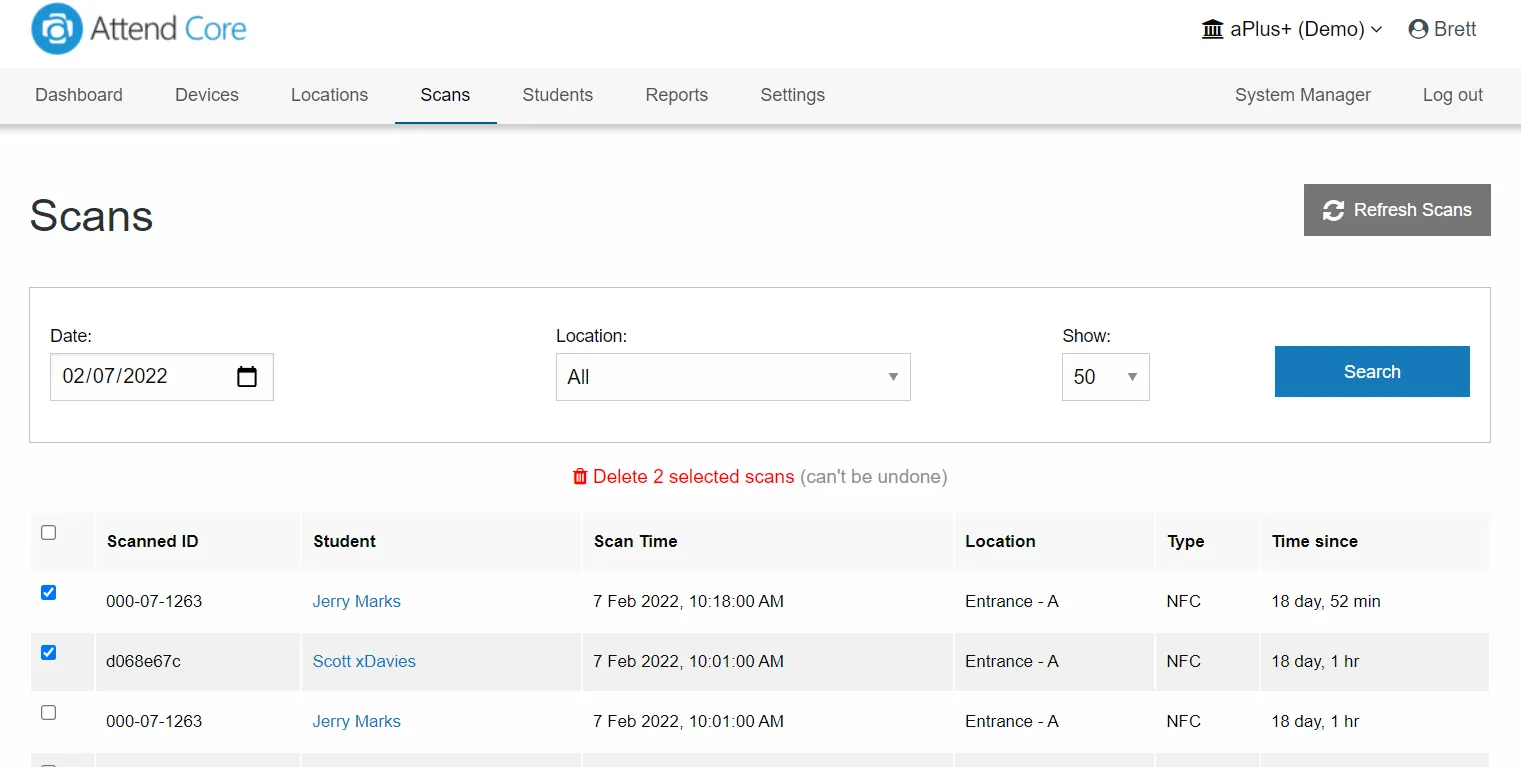
Task: Expand the aPlus+ (Demo) organization menu
Action: pos(1292,29)
